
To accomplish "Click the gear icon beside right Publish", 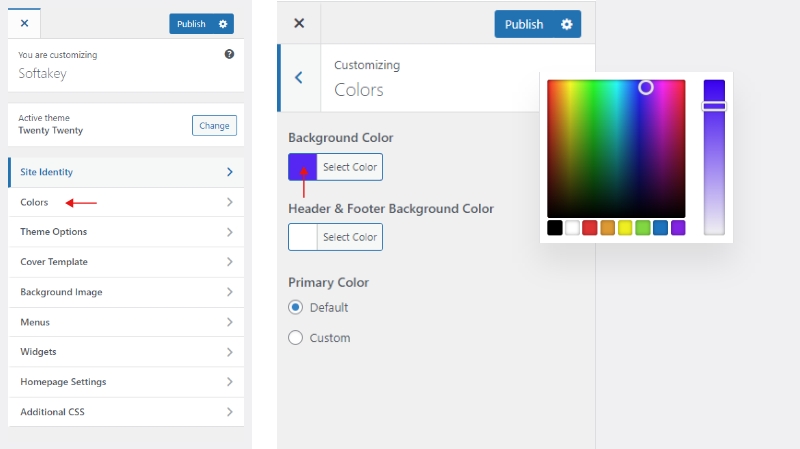I will click(567, 24).
